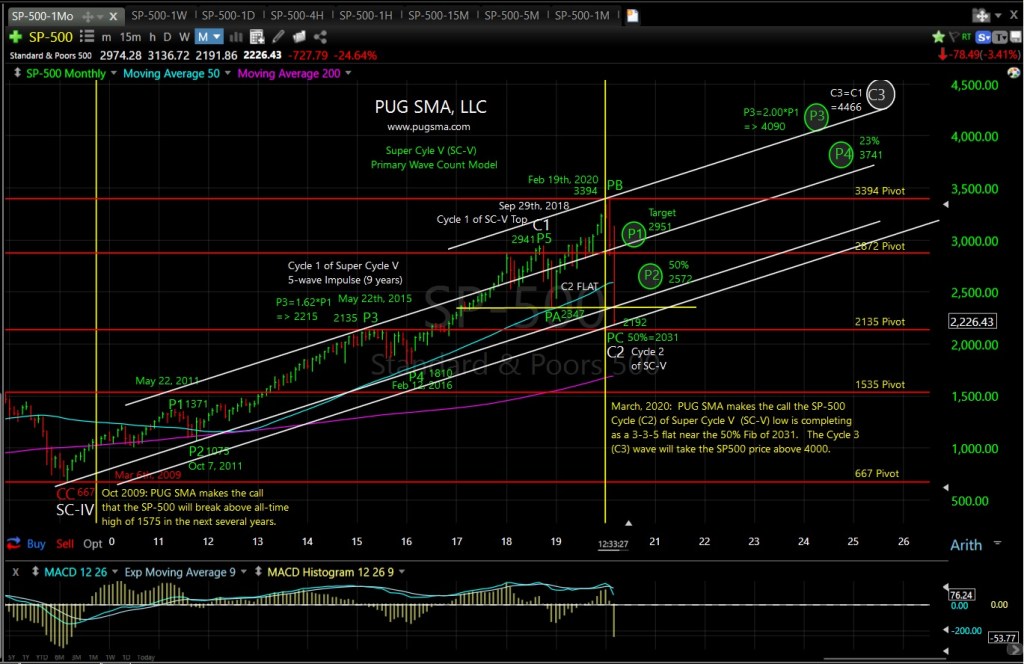Switch to the SP-500-15M tab

pyautogui.click(x=438, y=15)
